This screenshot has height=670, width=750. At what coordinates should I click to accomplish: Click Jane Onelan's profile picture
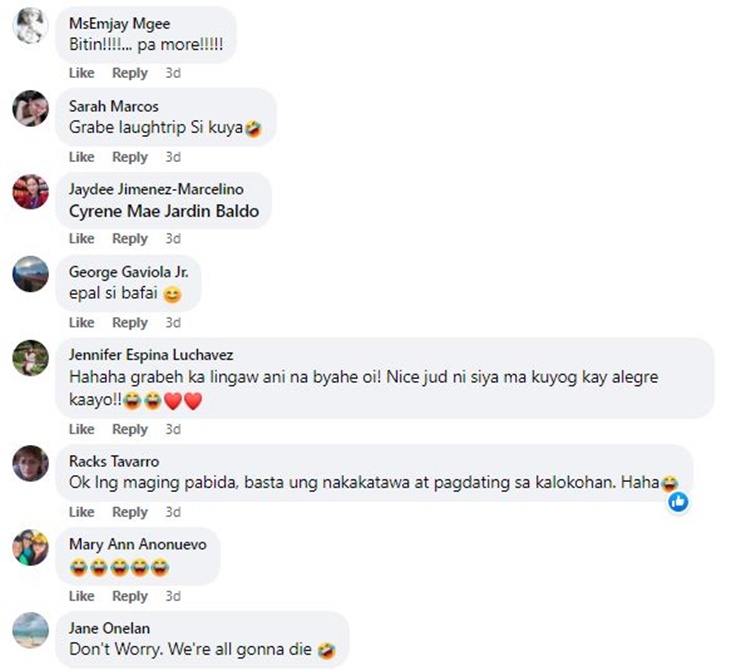click(x=30, y=630)
